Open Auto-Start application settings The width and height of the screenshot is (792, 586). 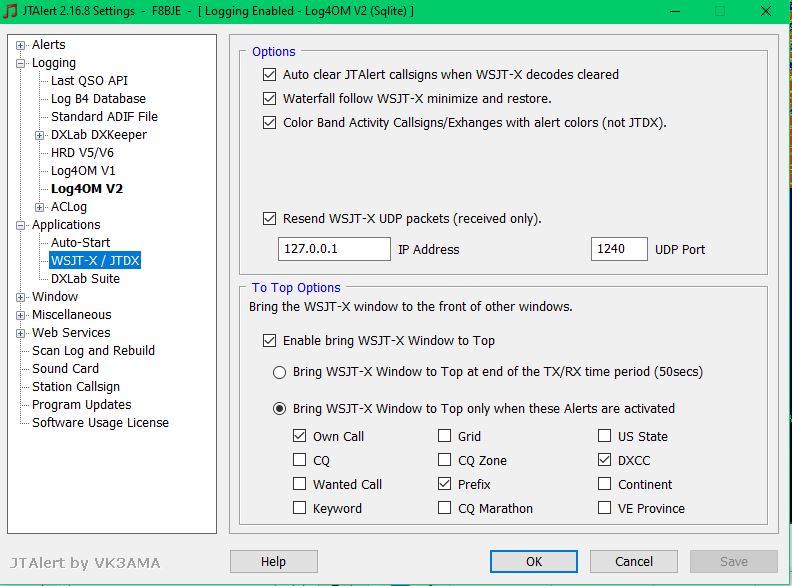80,242
